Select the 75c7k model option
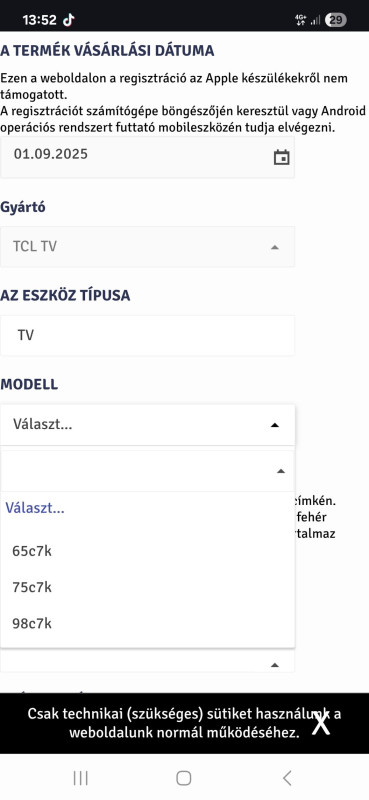Viewport: 369px width, 800px height. [x=147, y=587]
